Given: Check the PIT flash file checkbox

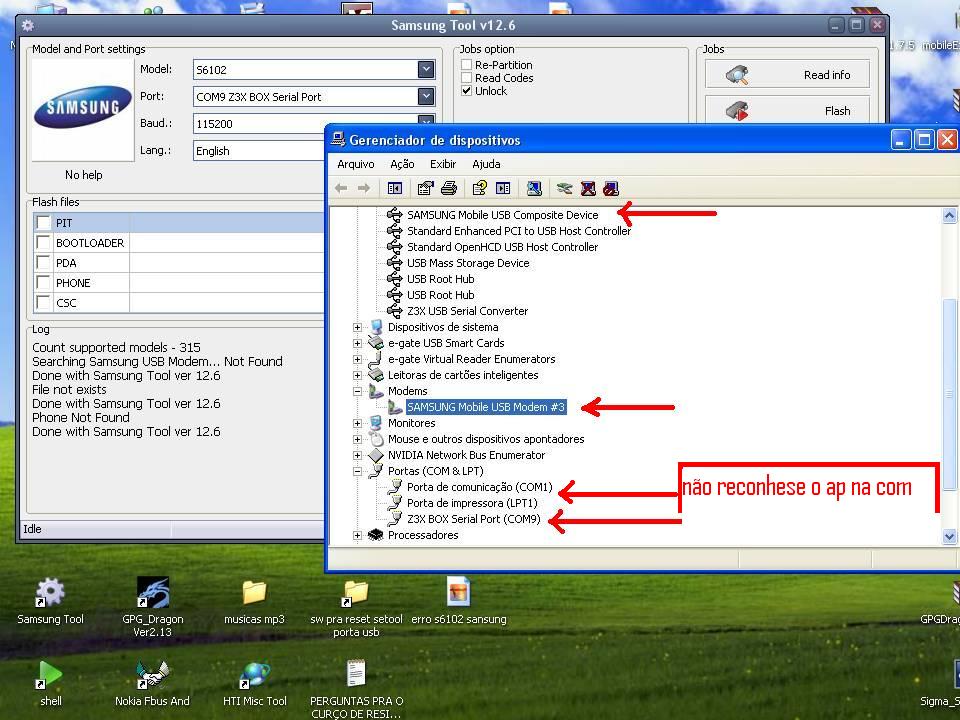Looking at the screenshot, I should [x=43, y=222].
